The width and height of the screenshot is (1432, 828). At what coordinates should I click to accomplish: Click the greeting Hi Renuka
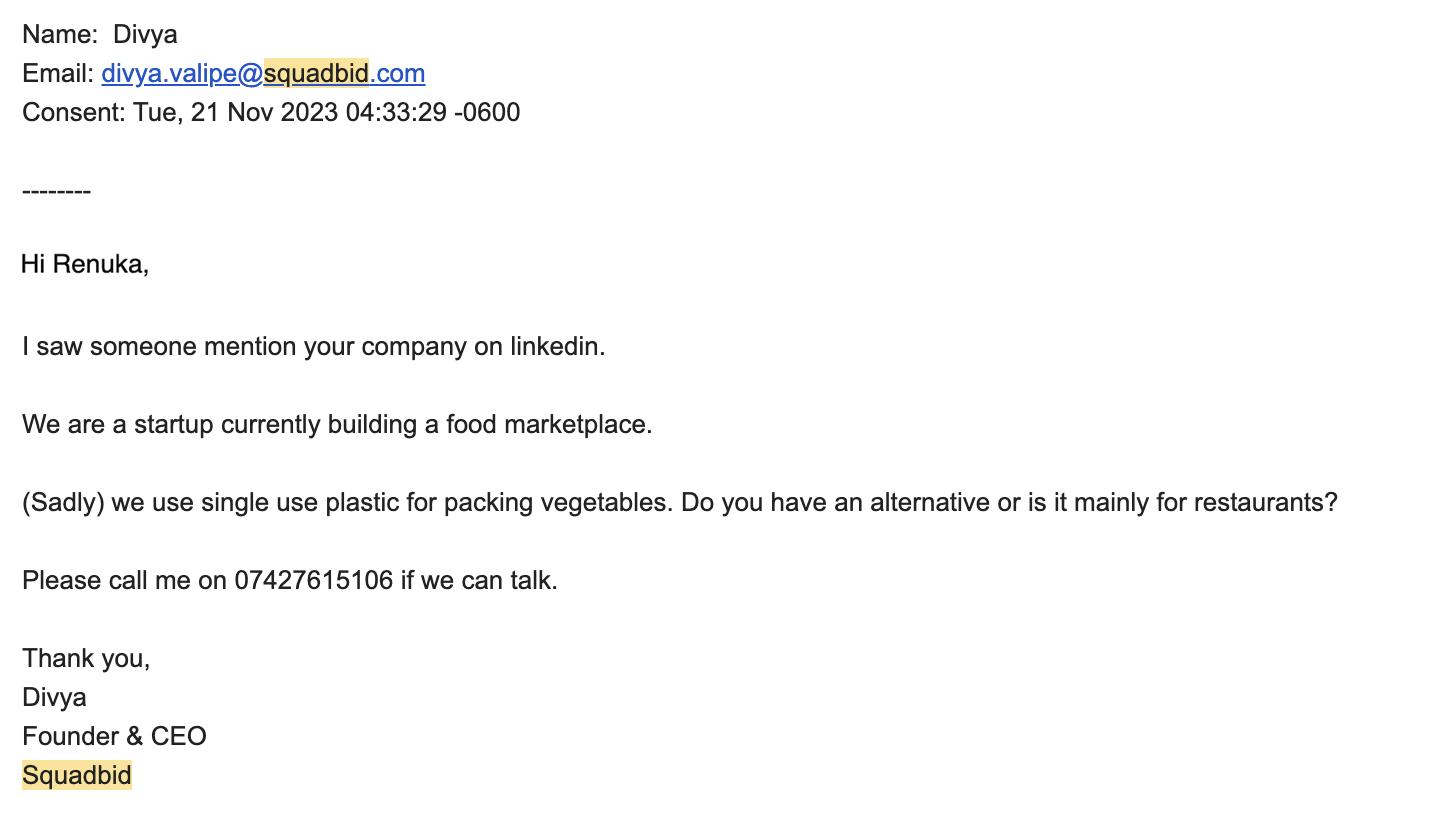coord(85,264)
